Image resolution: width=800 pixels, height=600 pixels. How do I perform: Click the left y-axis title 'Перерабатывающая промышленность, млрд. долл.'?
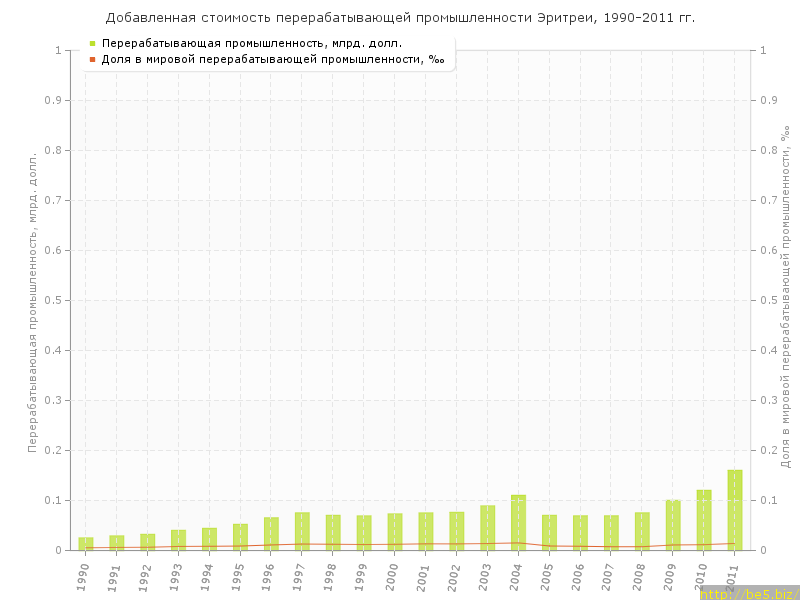tap(32, 300)
